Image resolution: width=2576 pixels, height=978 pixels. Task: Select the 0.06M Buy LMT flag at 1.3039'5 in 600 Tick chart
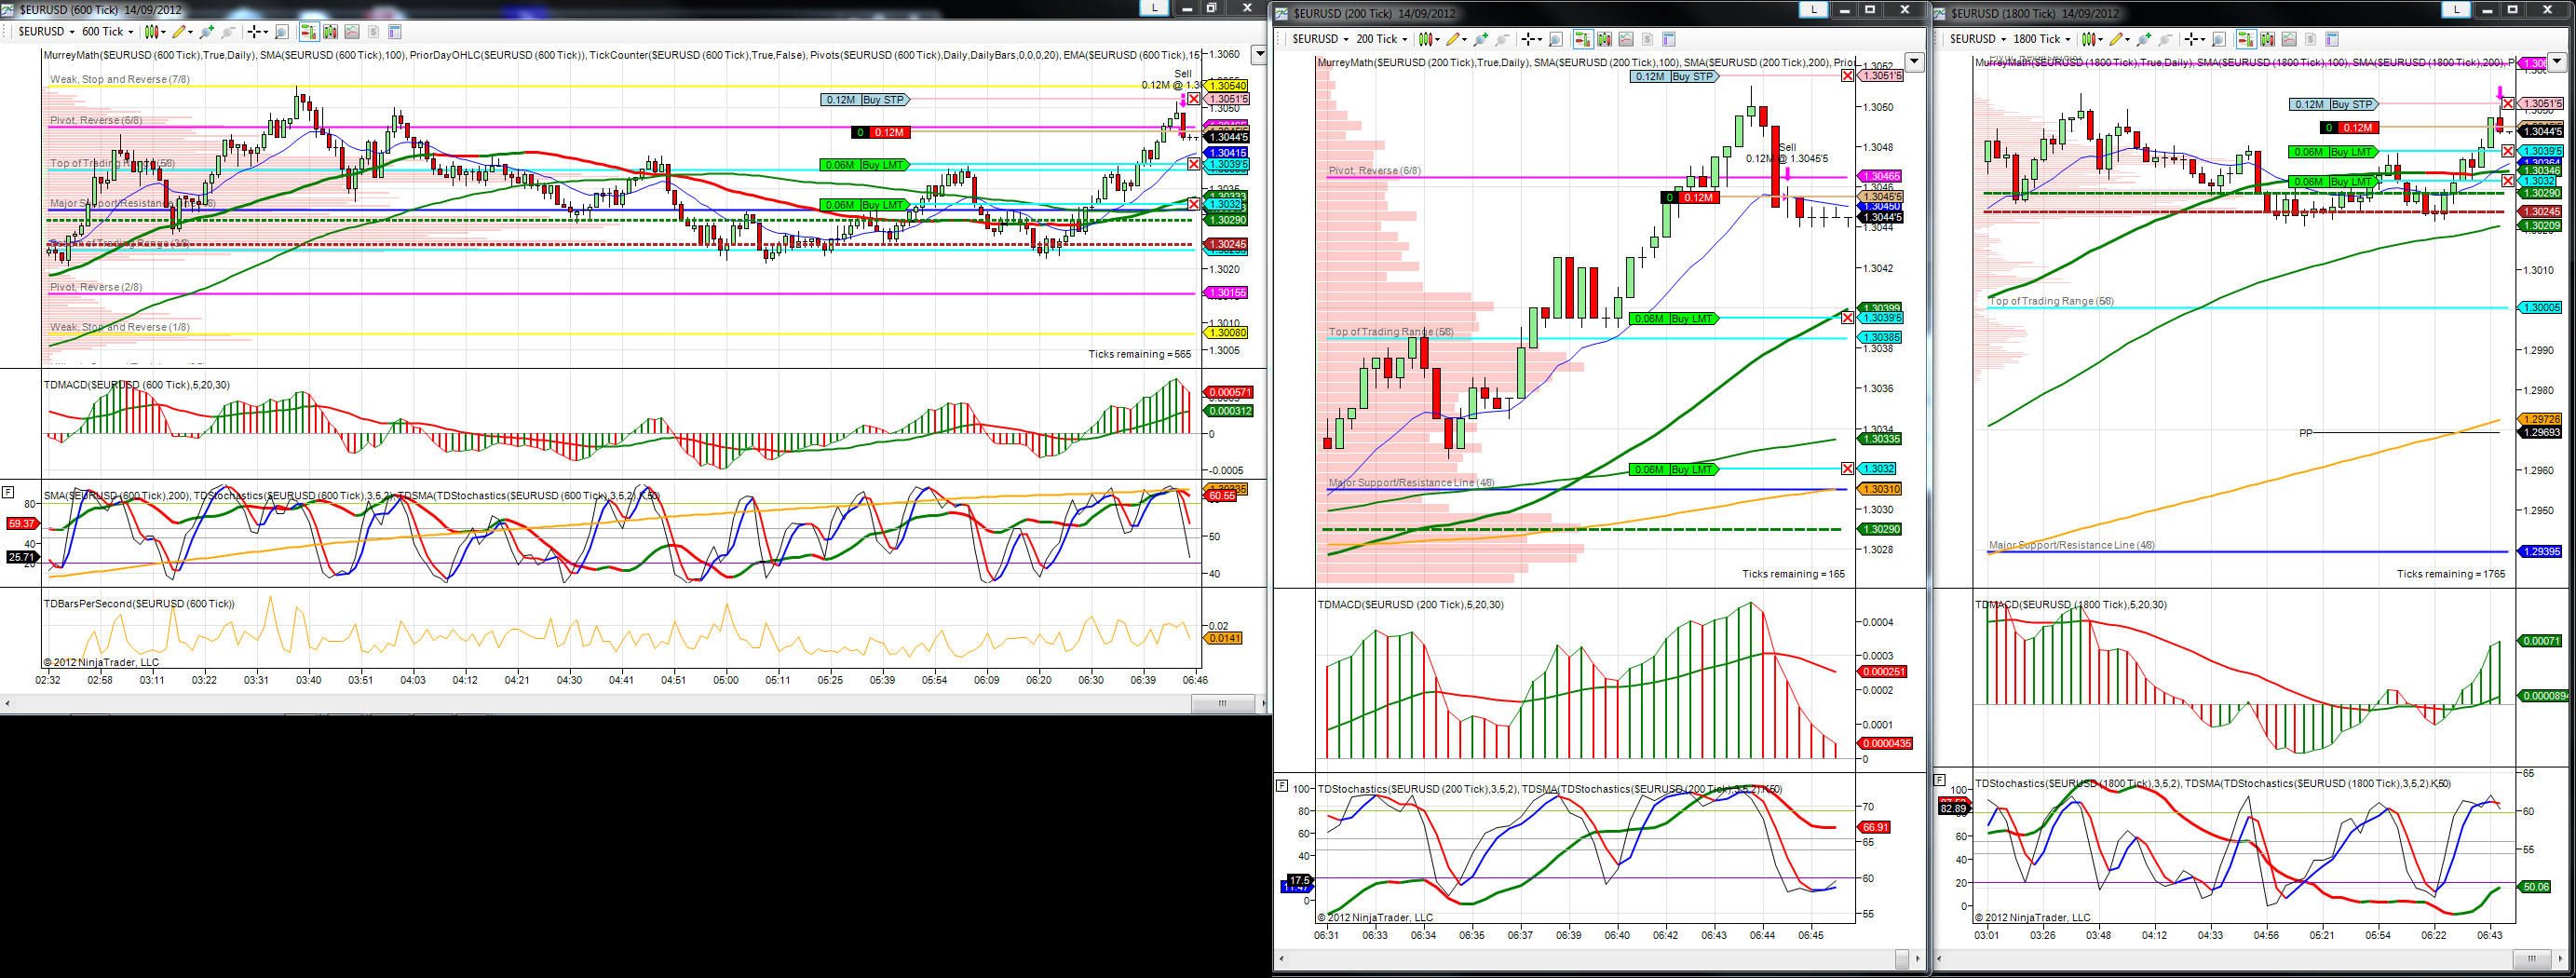864,165
